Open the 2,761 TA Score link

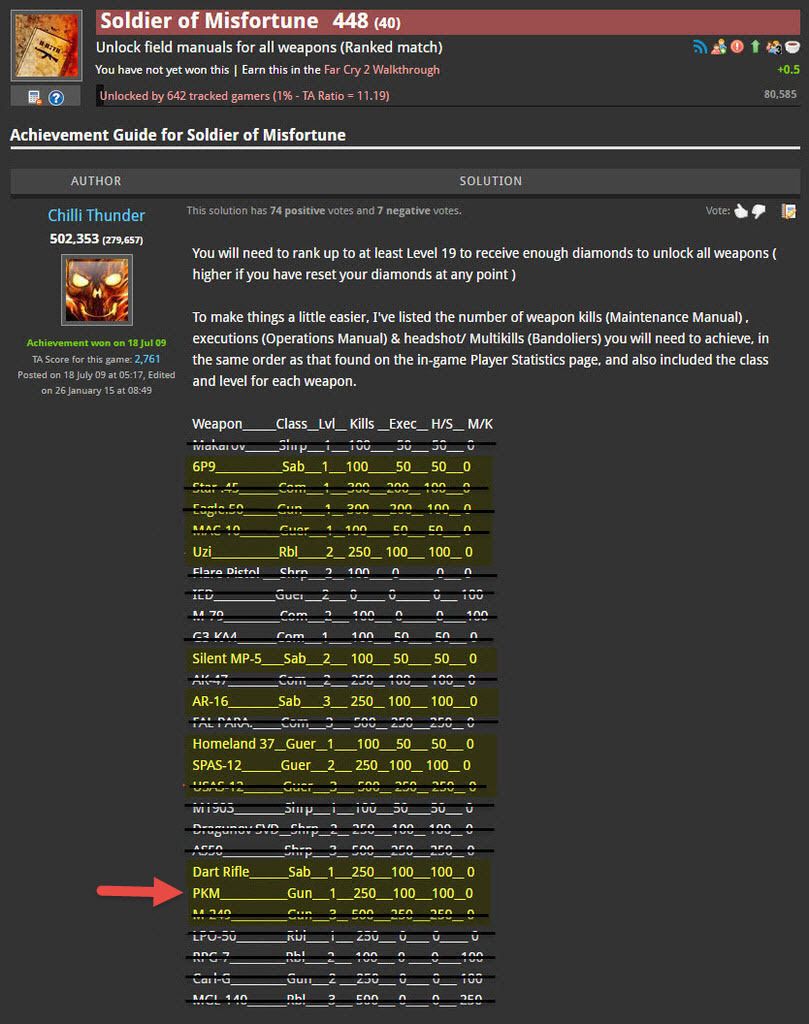click(147, 359)
